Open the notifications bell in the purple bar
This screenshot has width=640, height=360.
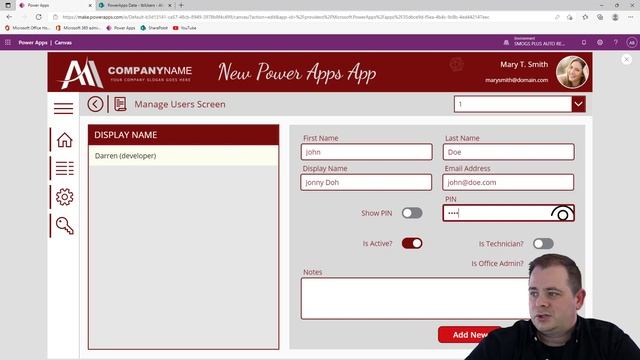point(584,42)
